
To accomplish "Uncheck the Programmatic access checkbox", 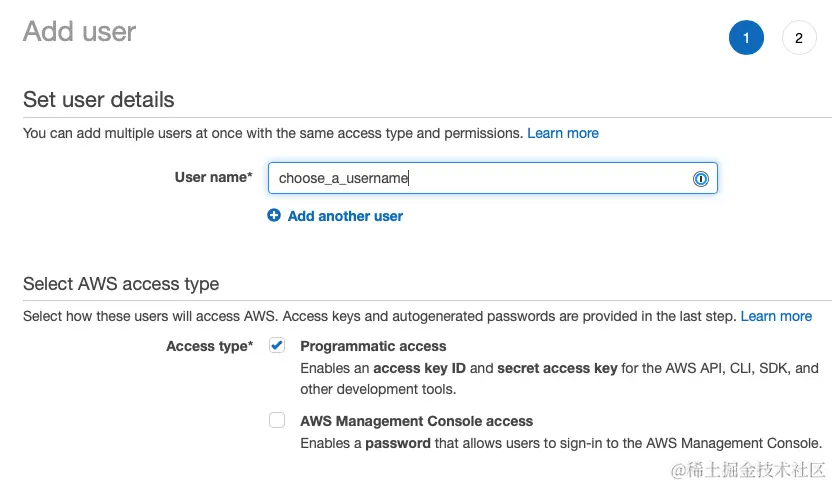I will 277,345.
